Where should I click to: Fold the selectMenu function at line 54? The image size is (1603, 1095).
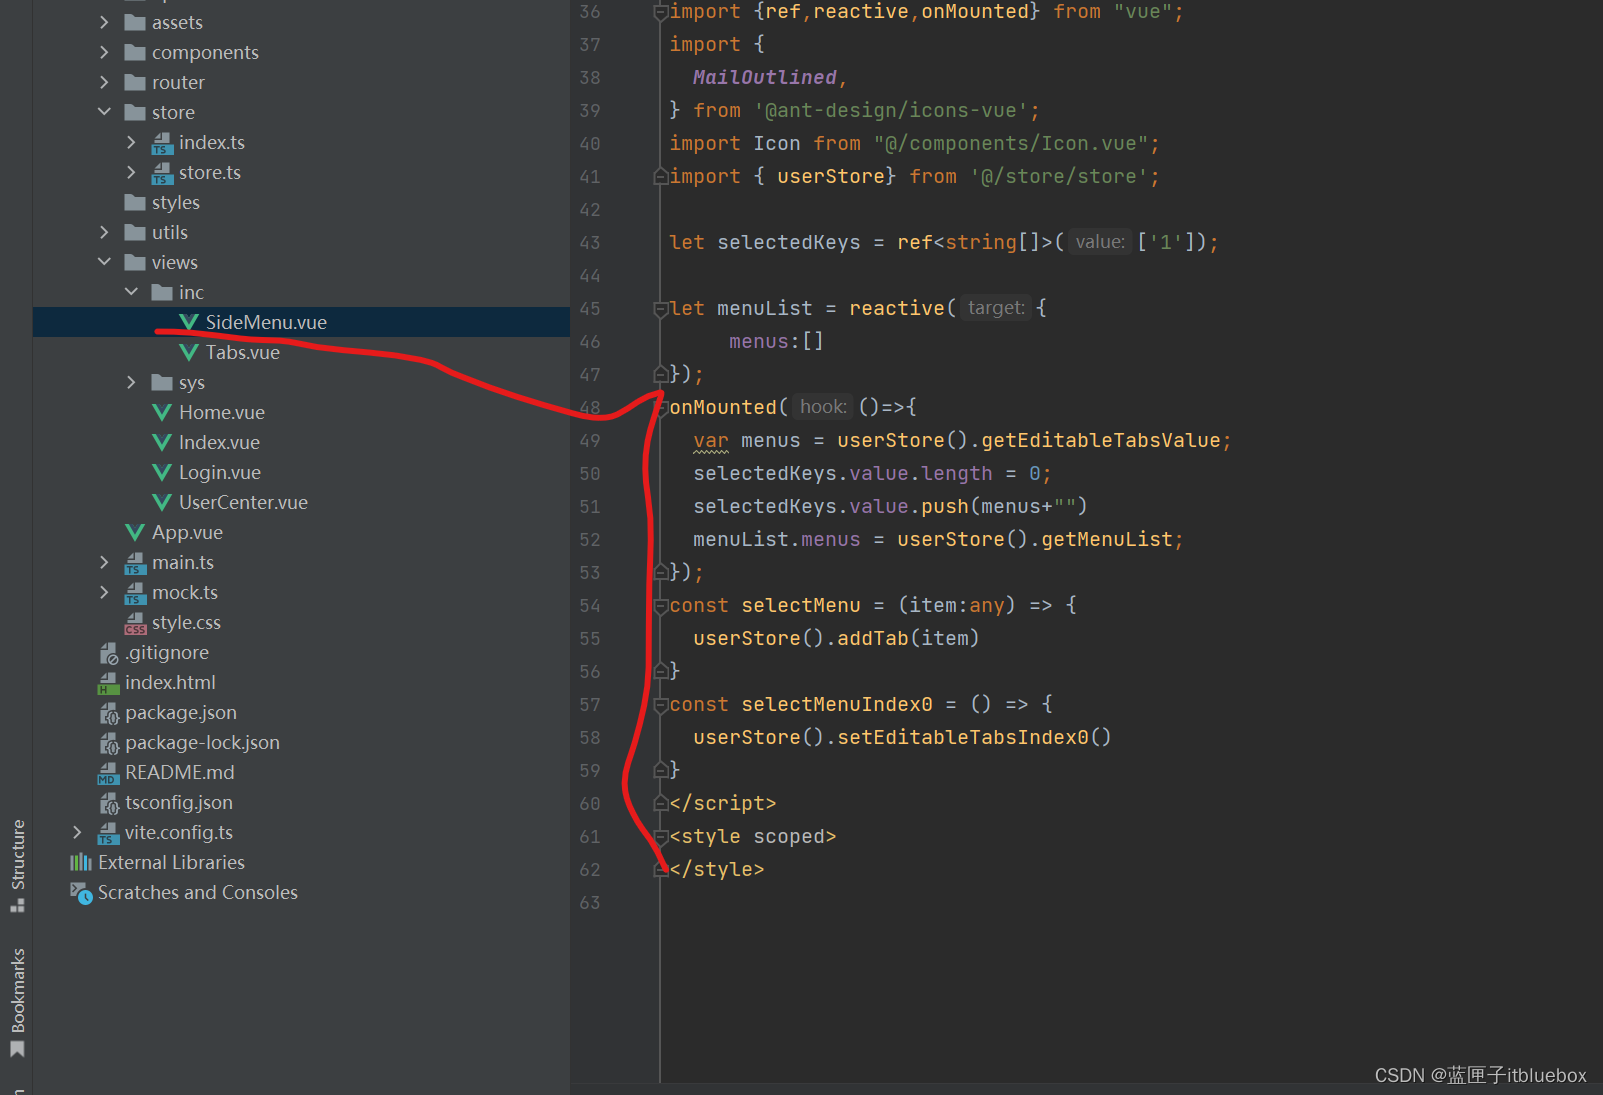click(660, 606)
